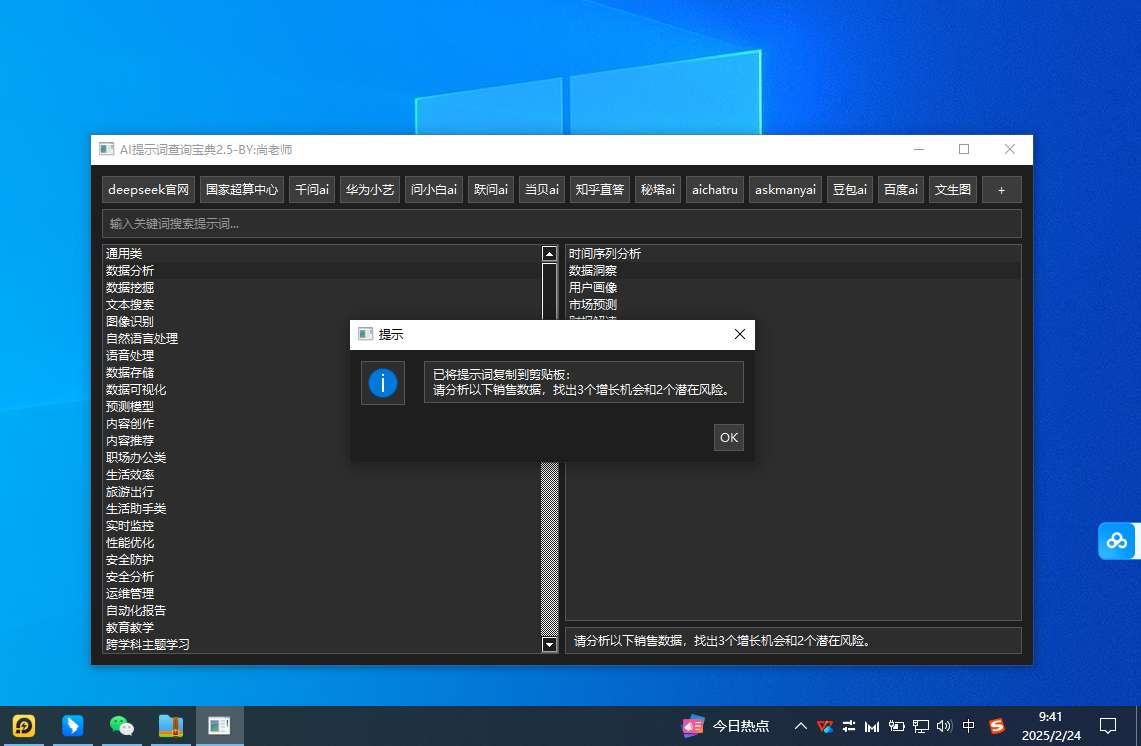Close the 提示 dialog with its X
Image resolution: width=1141 pixels, height=746 pixels.
click(x=739, y=334)
